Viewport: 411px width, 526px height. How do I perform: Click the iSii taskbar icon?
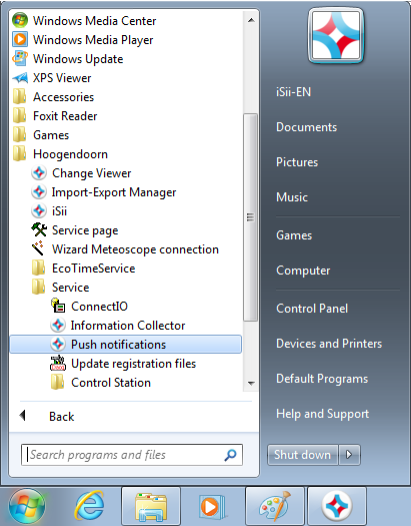(x=337, y=506)
